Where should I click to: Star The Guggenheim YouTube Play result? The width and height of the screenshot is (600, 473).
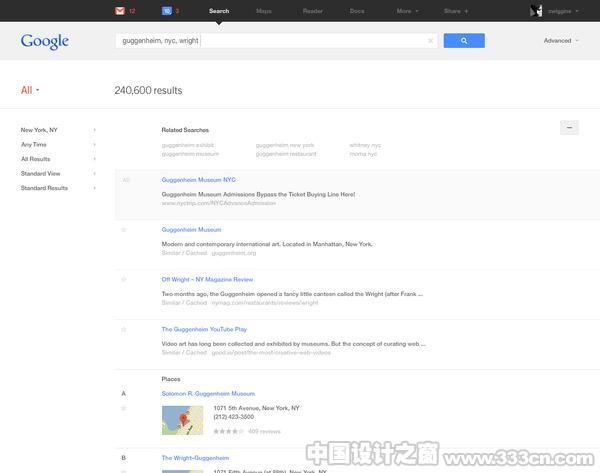(x=124, y=329)
